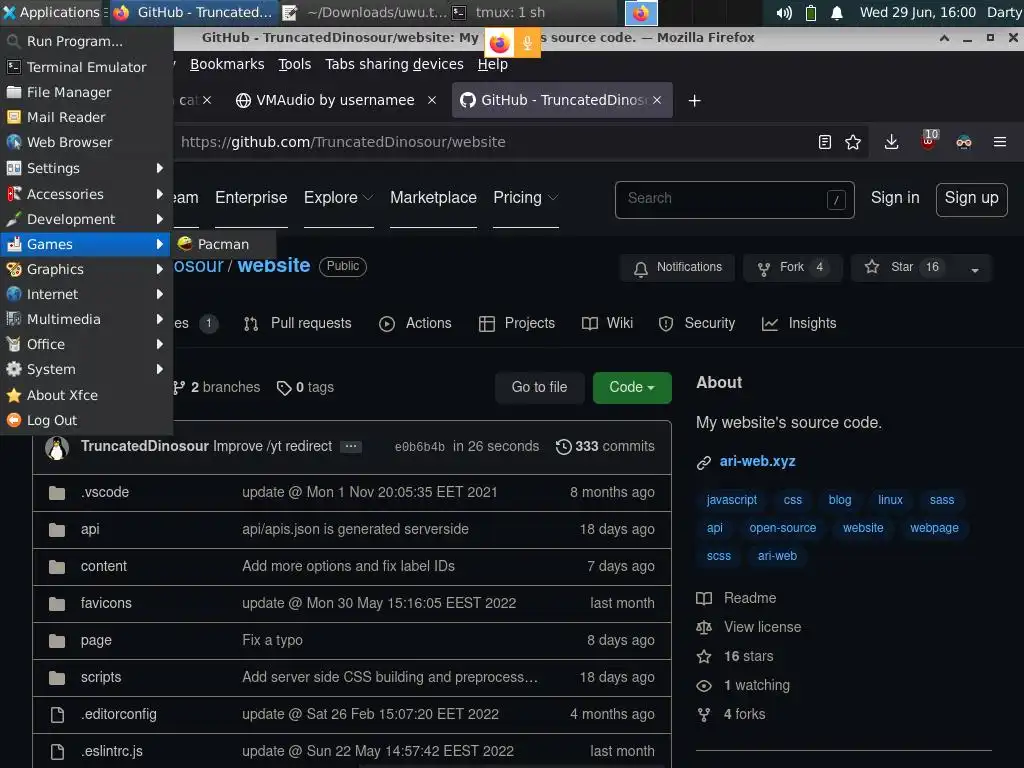Image resolution: width=1024 pixels, height=768 pixels.
Task: Click inside the GitHub Search field
Action: coord(735,199)
